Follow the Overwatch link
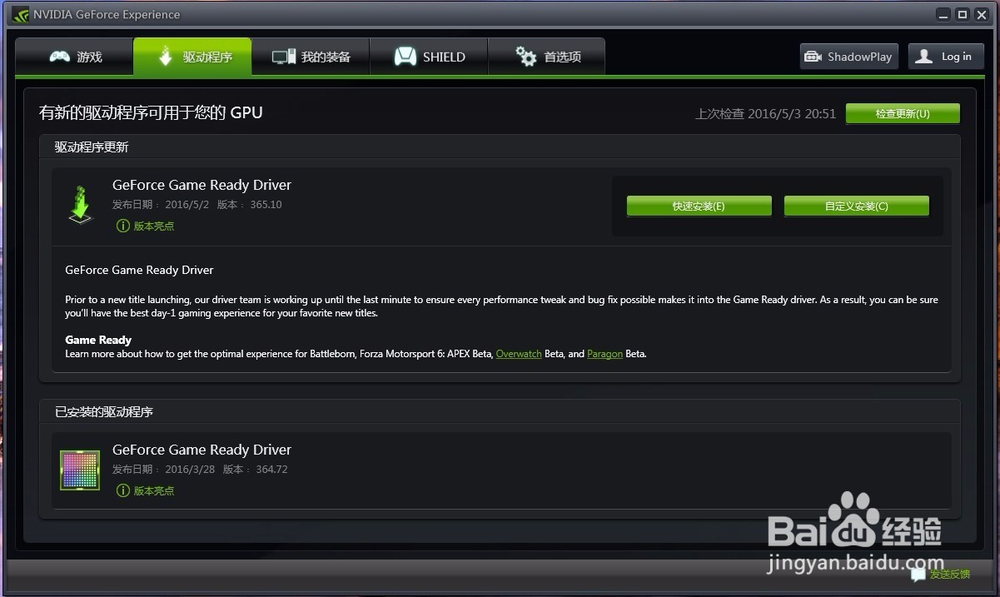The height and width of the screenshot is (597, 1000). tap(518, 354)
